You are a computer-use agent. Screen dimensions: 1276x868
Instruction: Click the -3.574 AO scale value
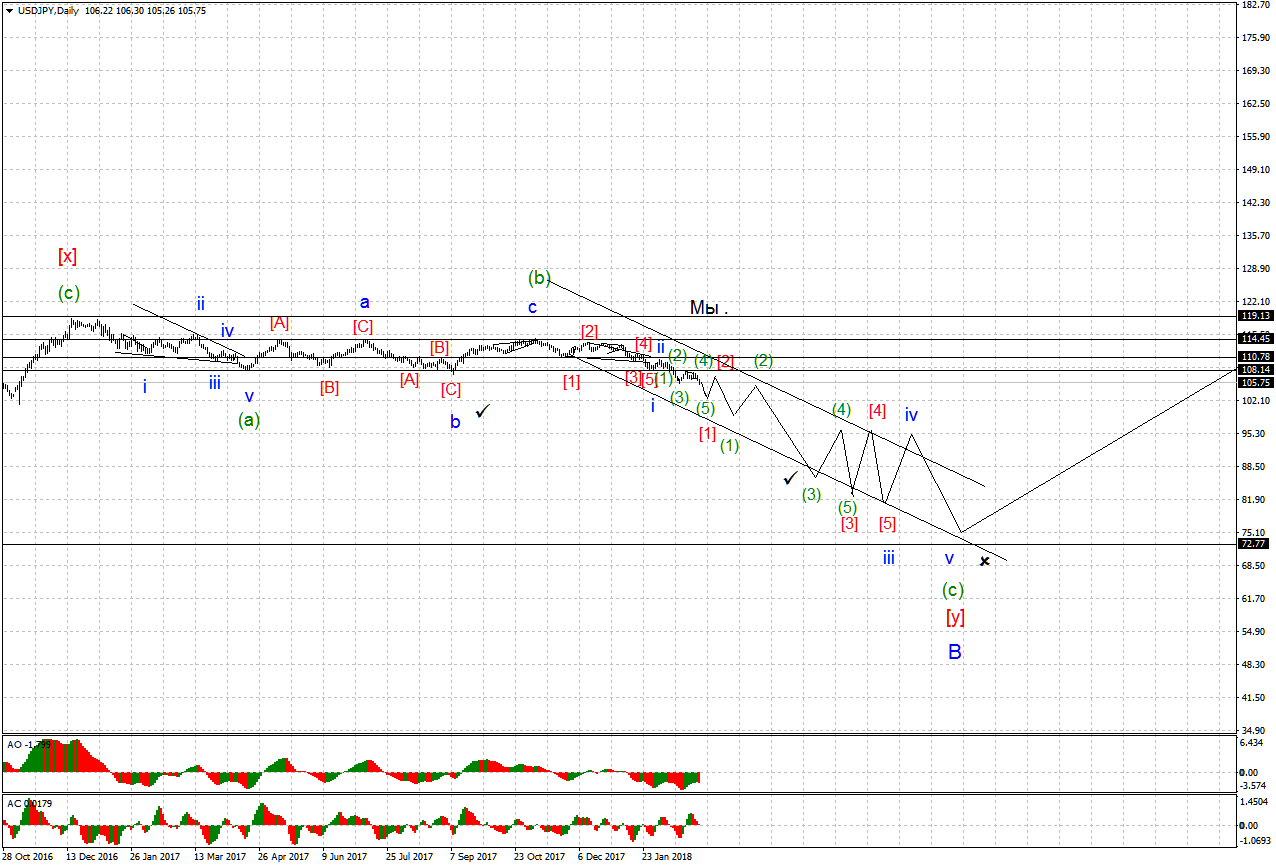pyautogui.click(x=1253, y=785)
